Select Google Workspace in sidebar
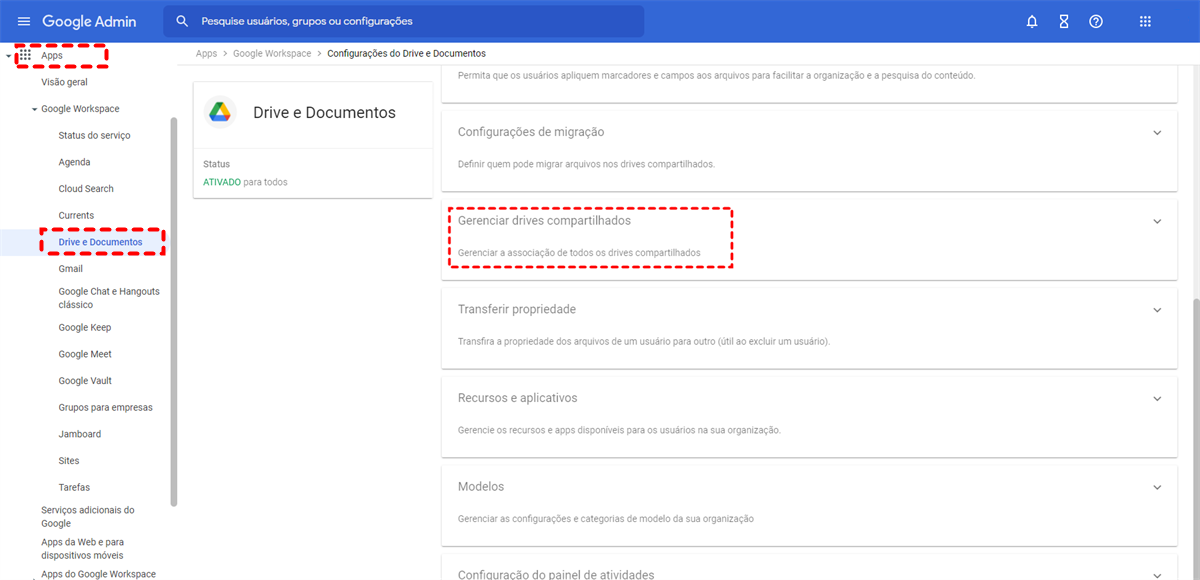The image size is (1200, 580). [x=80, y=109]
